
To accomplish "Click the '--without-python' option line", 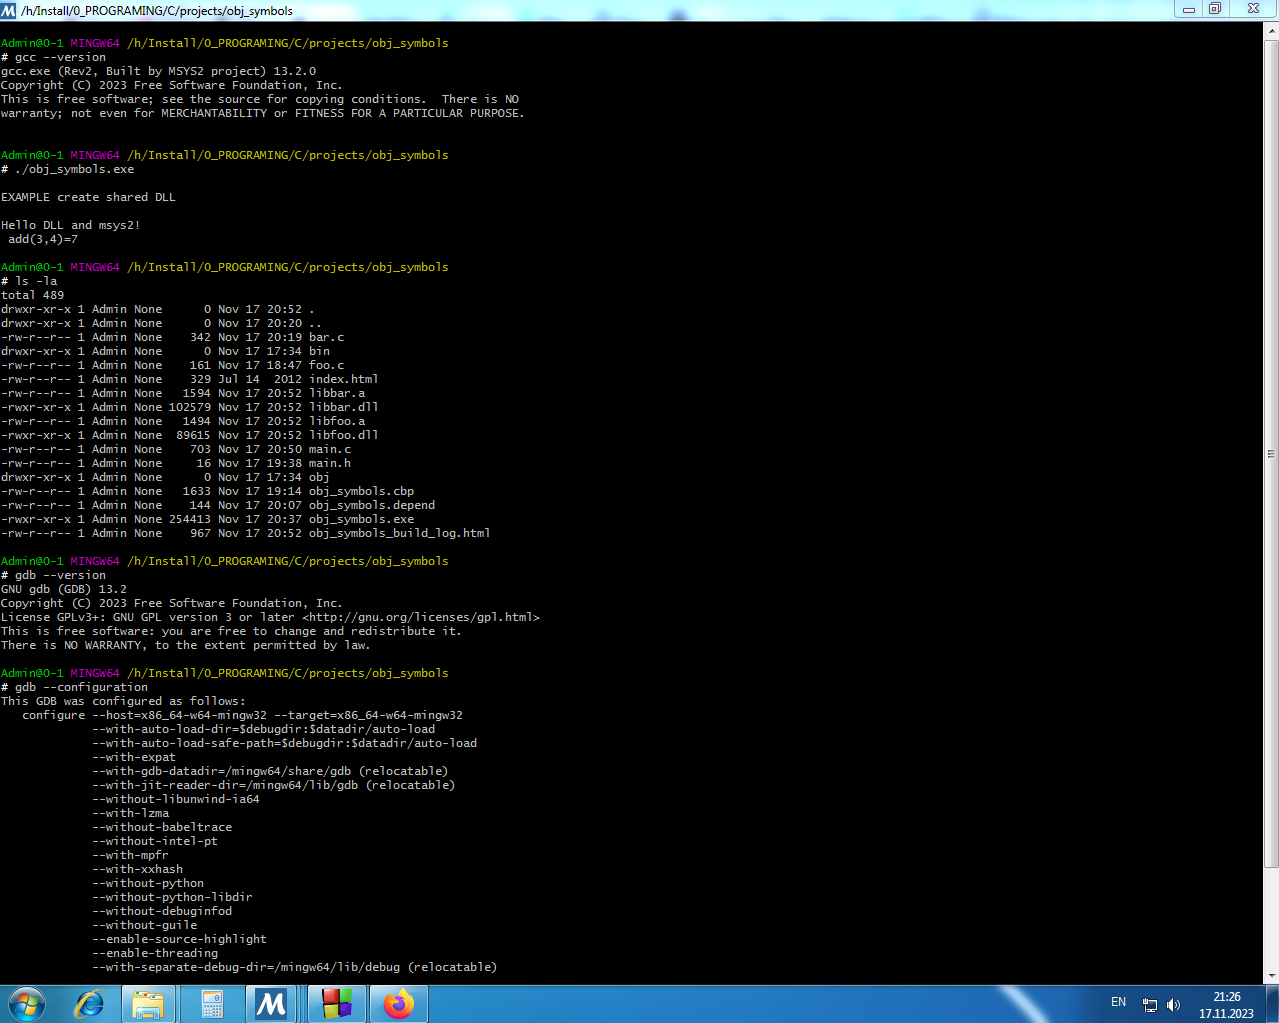I will (148, 883).
